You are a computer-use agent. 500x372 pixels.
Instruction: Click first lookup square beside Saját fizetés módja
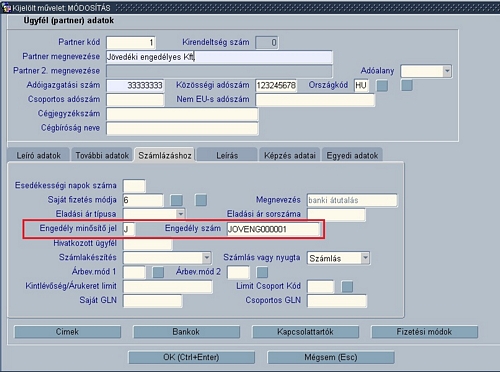pos(176,200)
